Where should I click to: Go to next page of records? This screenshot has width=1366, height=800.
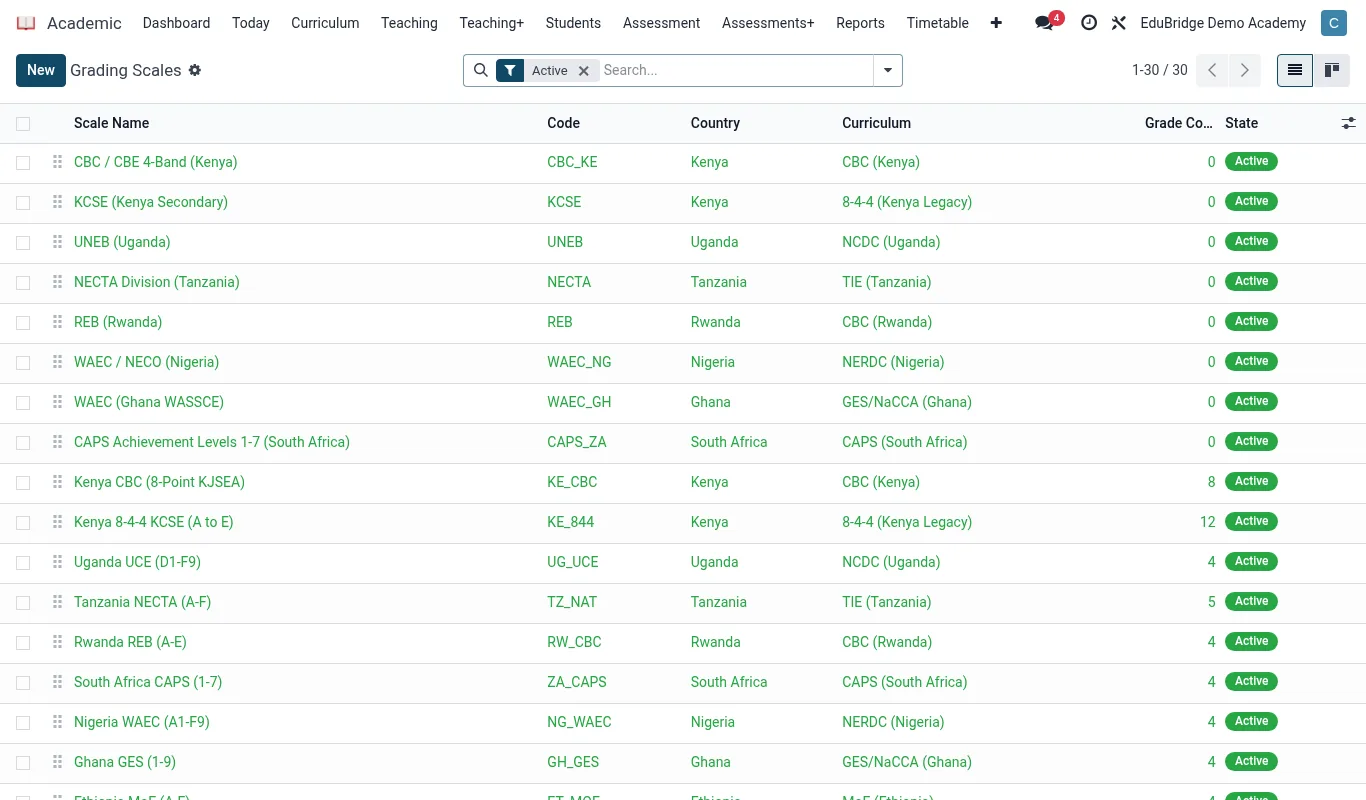point(1245,70)
